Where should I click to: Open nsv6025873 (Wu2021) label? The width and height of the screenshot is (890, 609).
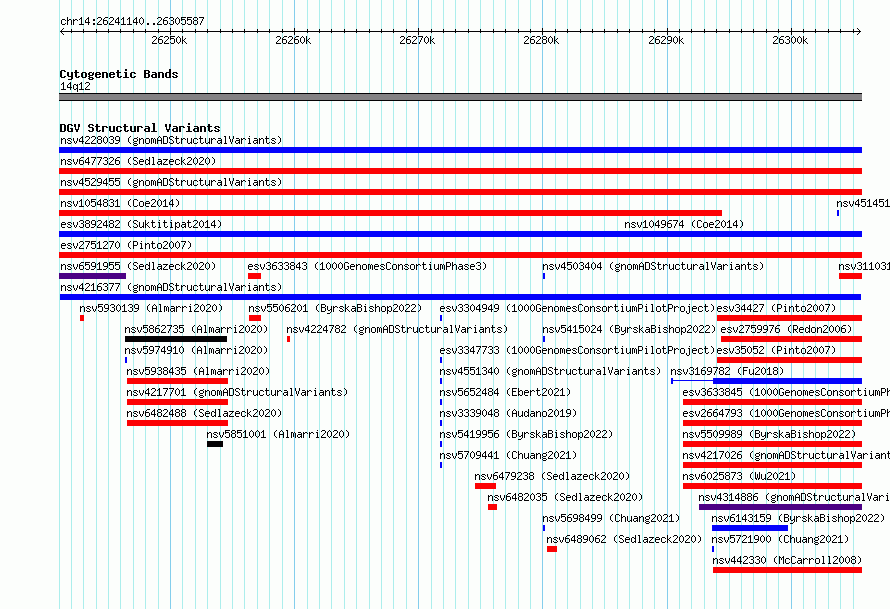pos(739,476)
